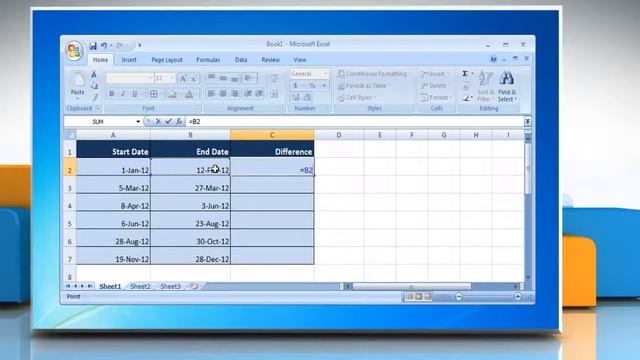Cancel the formula entry with X

[158, 121]
